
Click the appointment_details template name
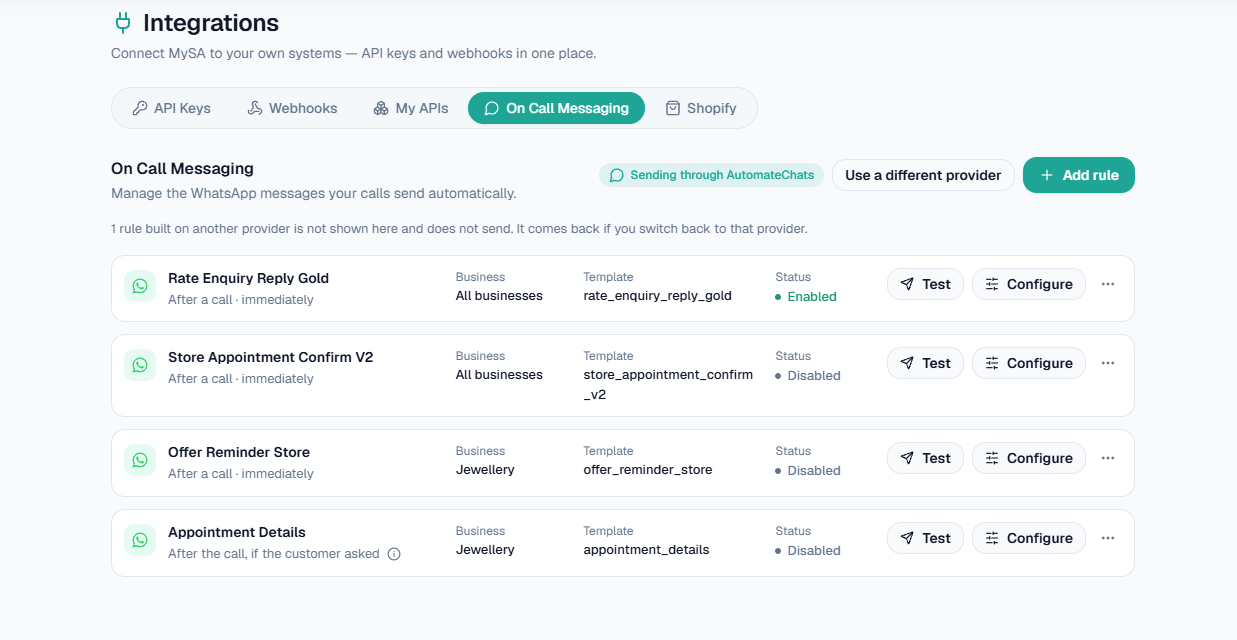(647, 550)
